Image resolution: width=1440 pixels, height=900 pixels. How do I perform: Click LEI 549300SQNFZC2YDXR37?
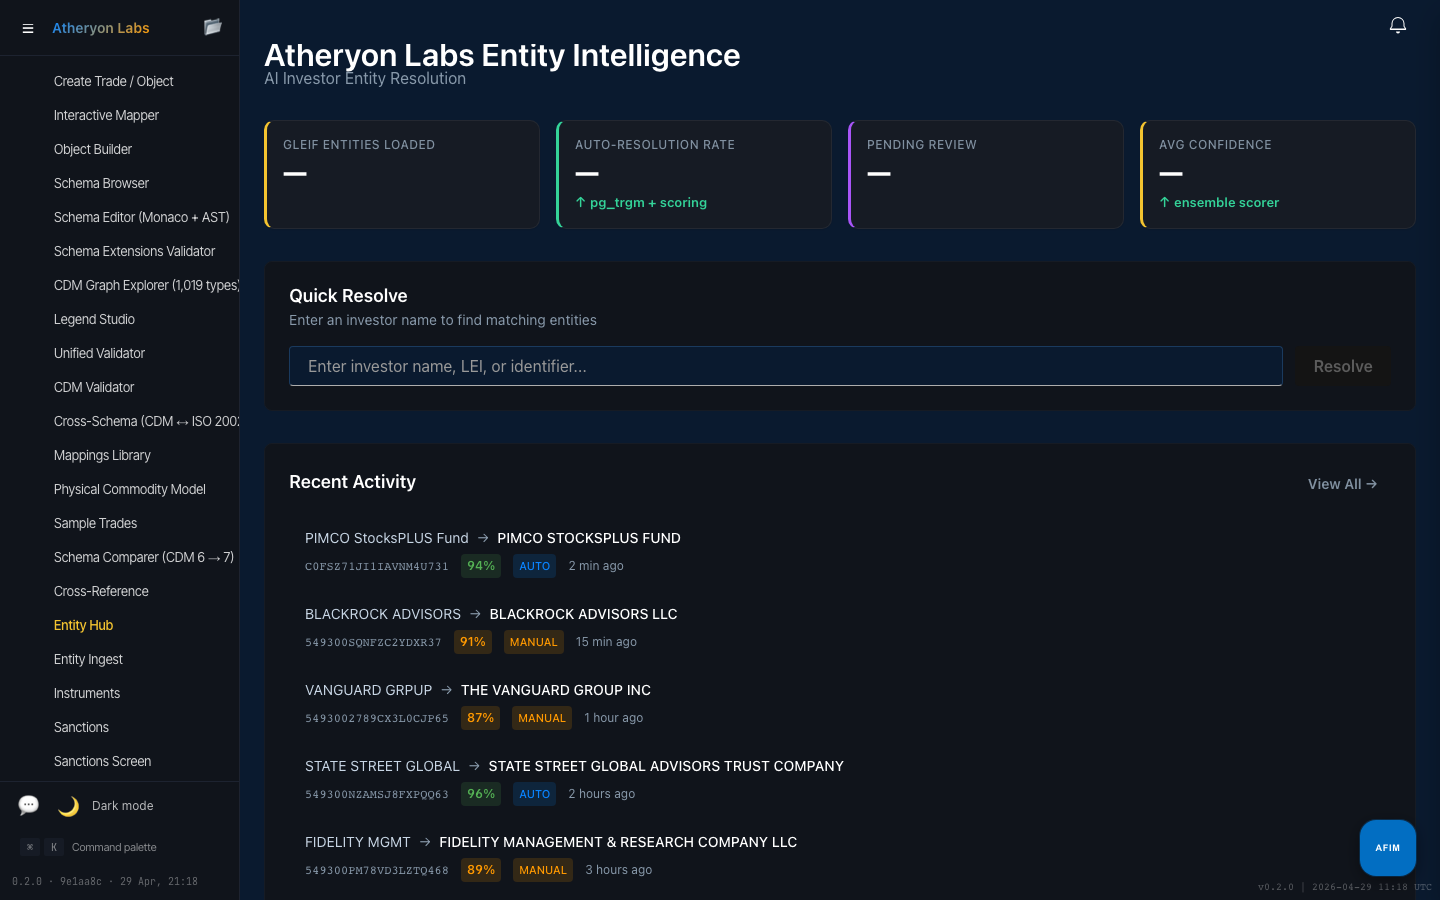373,642
